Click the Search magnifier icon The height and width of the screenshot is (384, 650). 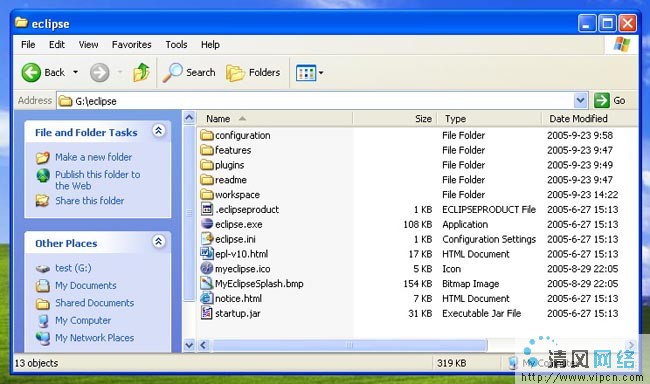[172, 73]
